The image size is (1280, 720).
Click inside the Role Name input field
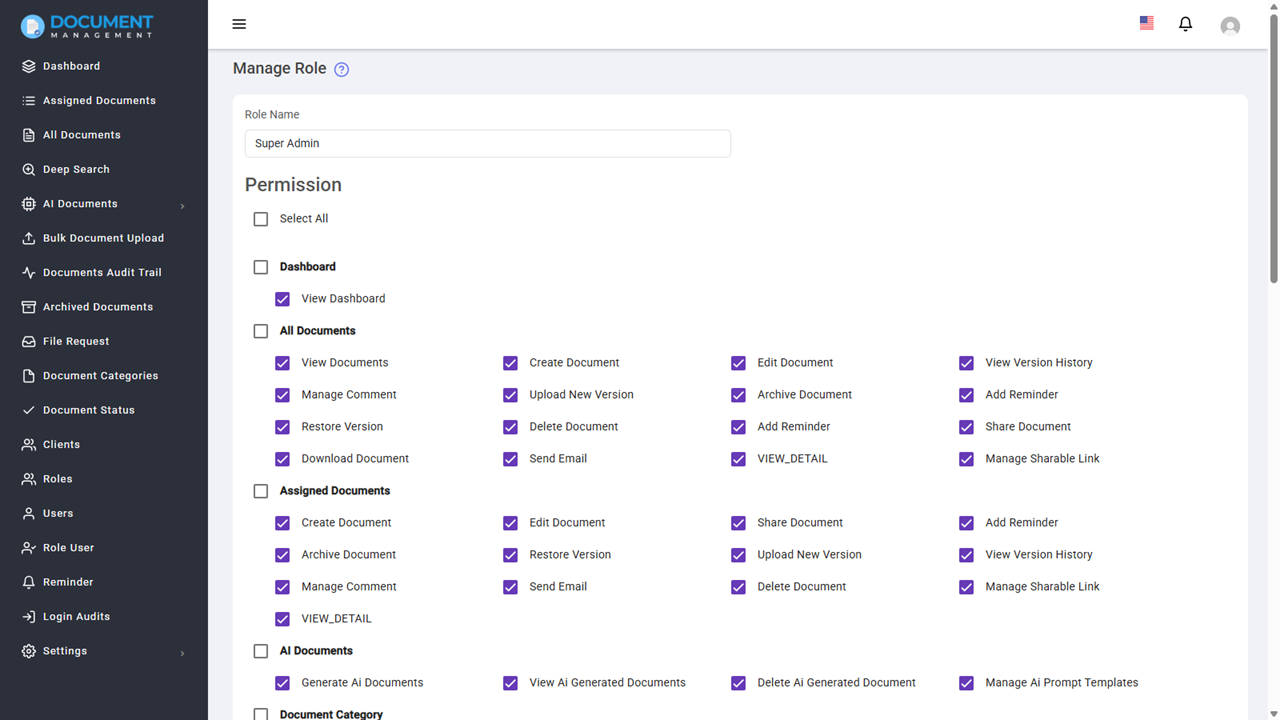[x=487, y=143]
